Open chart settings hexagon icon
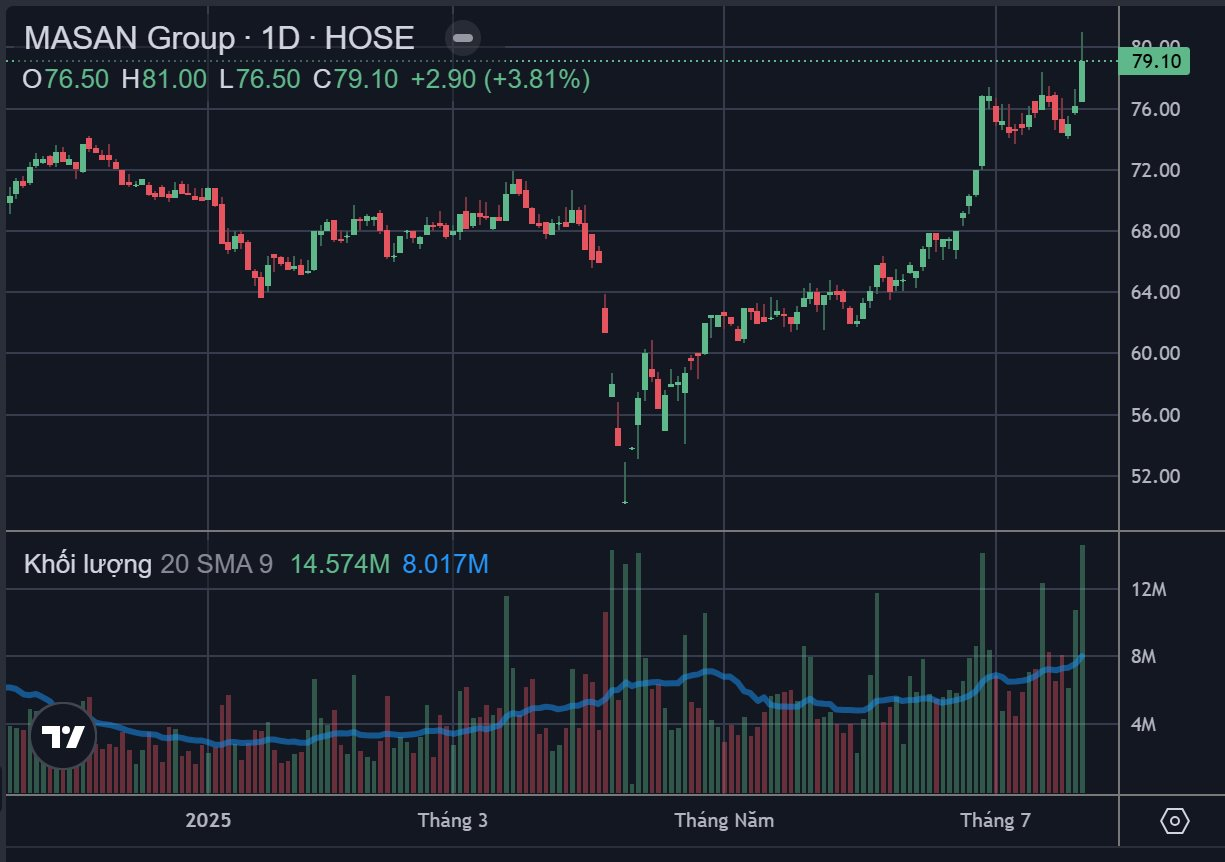This screenshot has height=862, width=1225. (x=1175, y=821)
